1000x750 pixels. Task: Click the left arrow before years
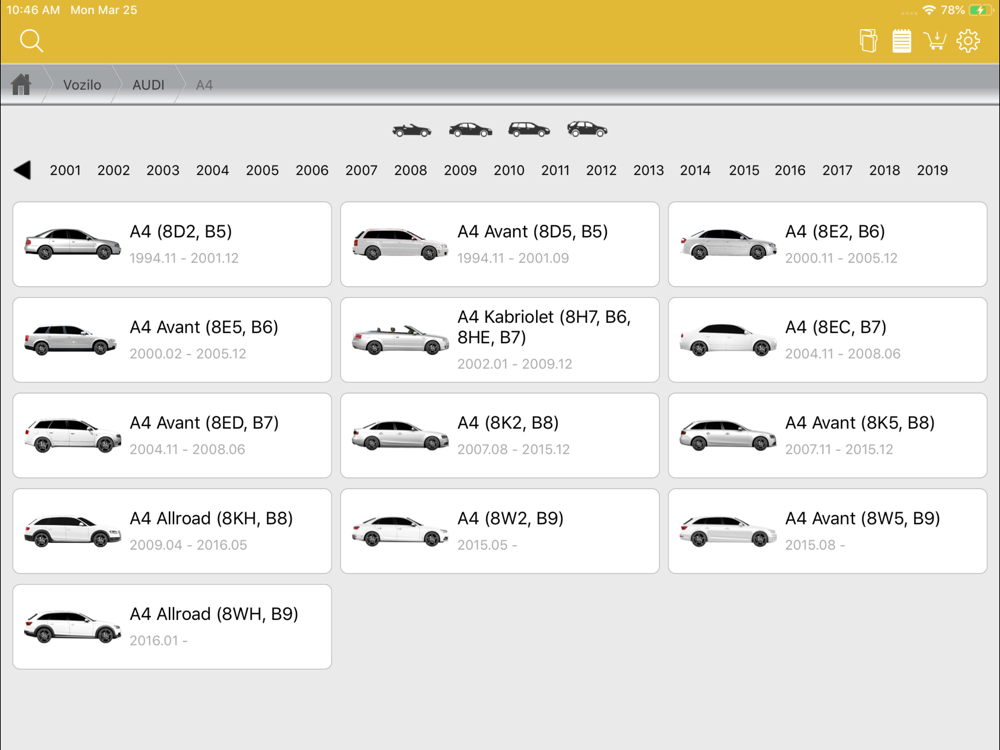tap(22, 170)
